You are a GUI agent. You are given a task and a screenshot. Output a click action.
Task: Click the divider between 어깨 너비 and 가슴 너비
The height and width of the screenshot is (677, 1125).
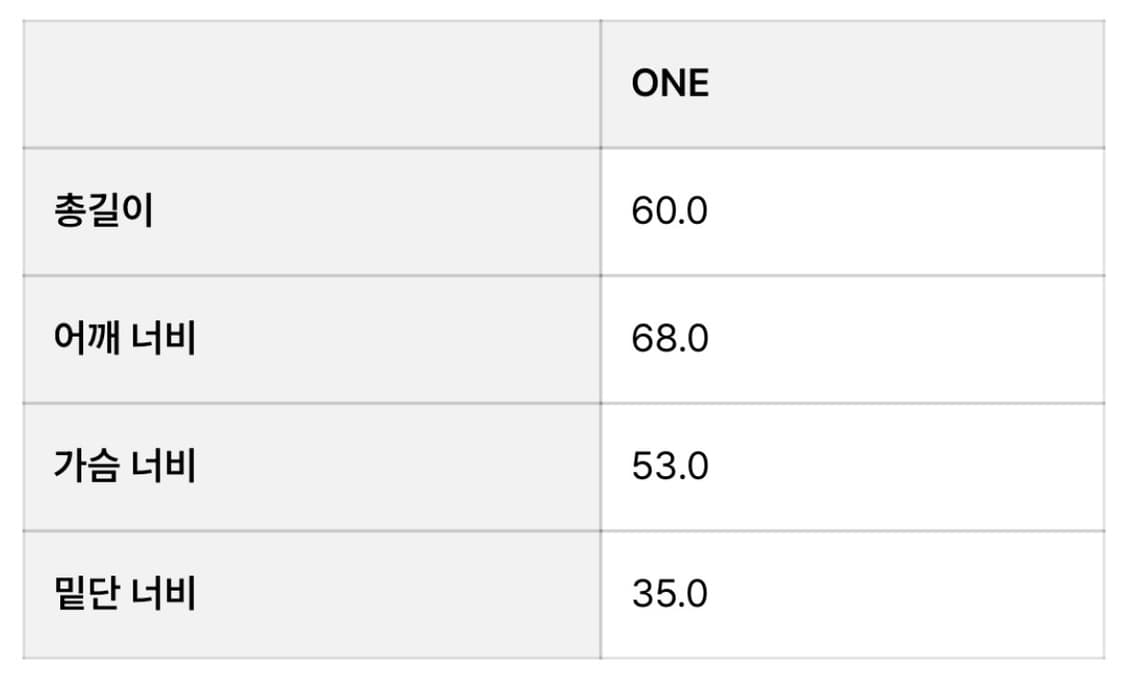point(311,404)
